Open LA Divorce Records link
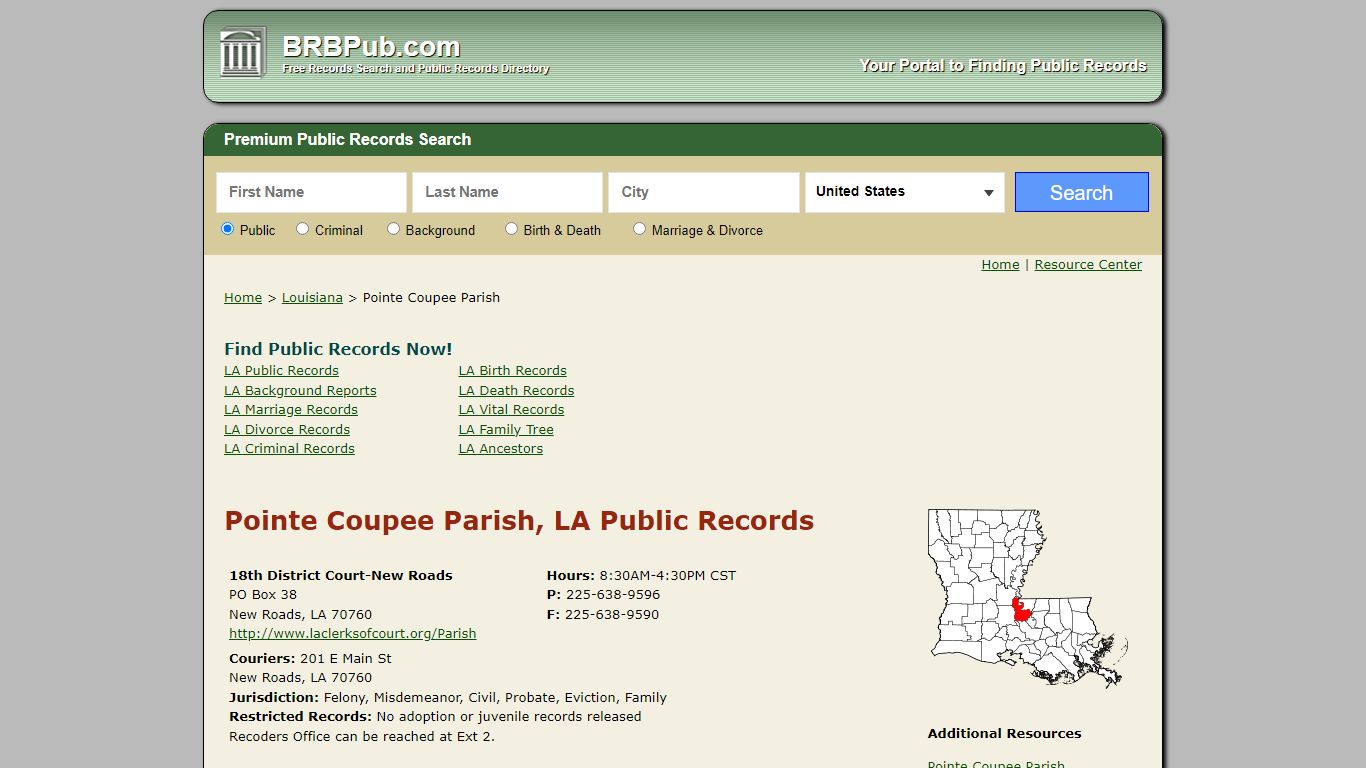Screen dimensions: 1366x768 click(x=287, y=430)
